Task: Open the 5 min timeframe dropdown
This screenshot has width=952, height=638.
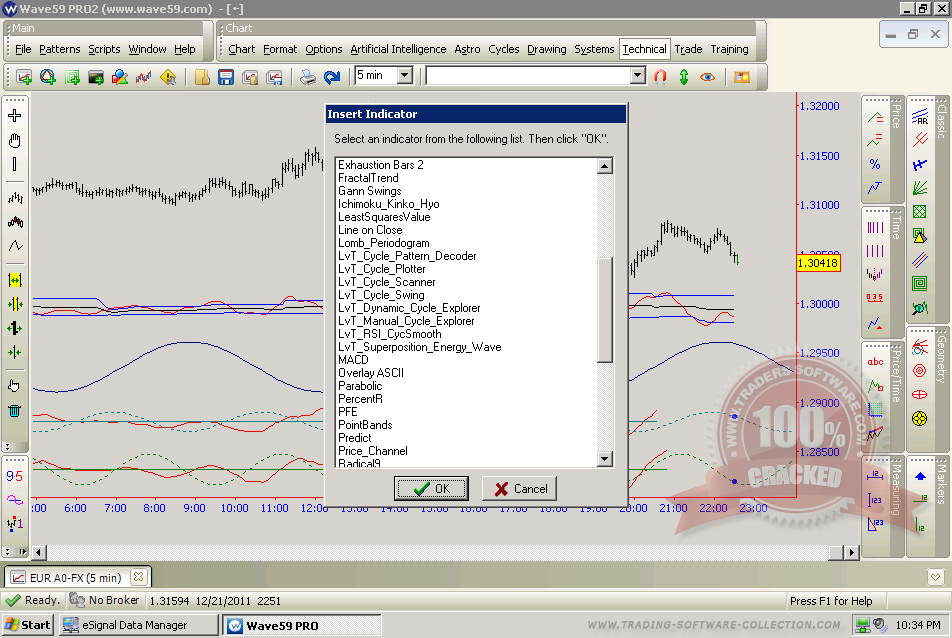Action: 404,76
